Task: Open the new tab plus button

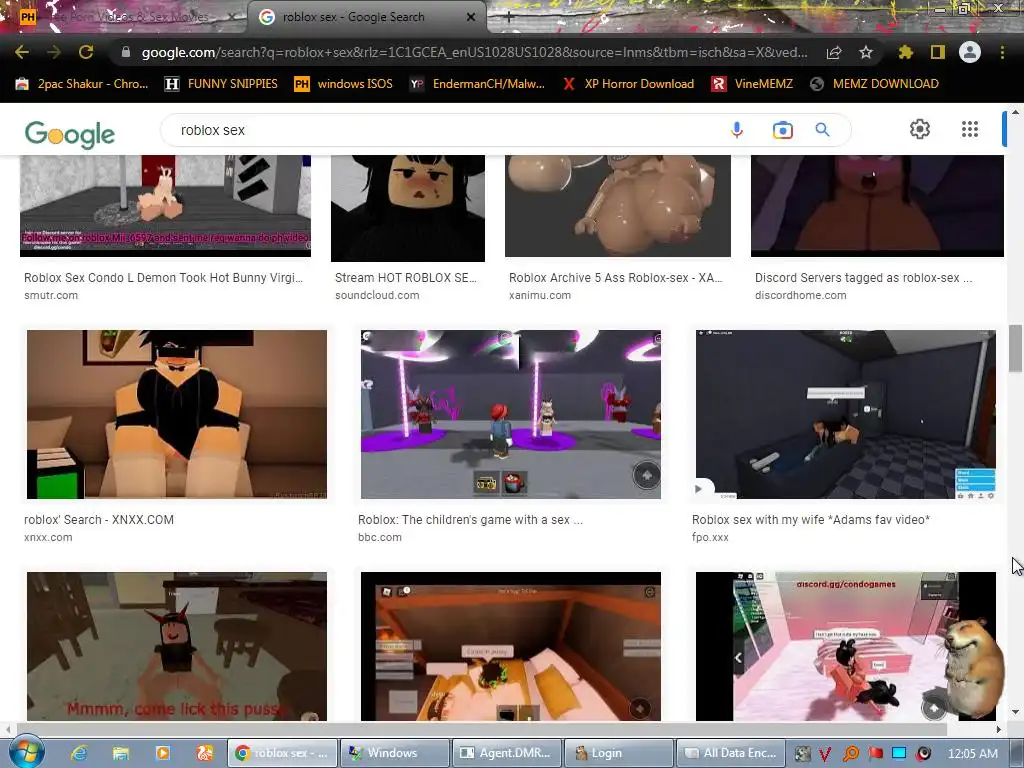Action: 509,18
